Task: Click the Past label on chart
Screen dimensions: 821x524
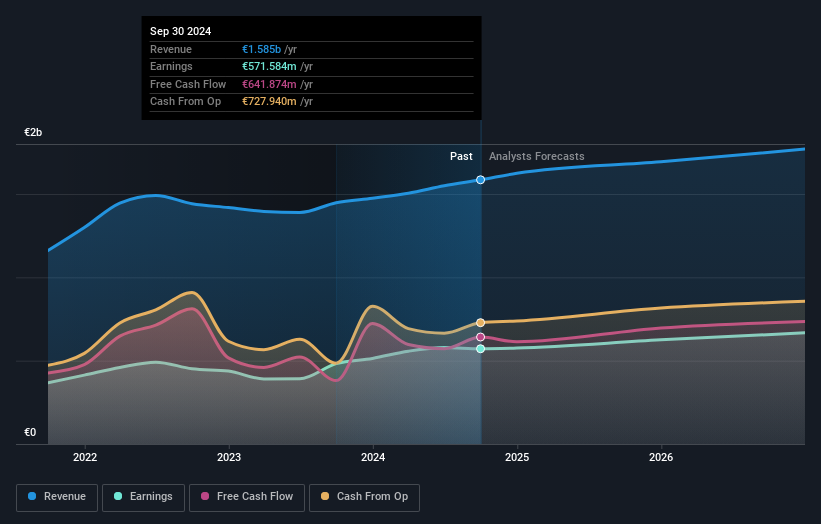Action: (461, 156)
